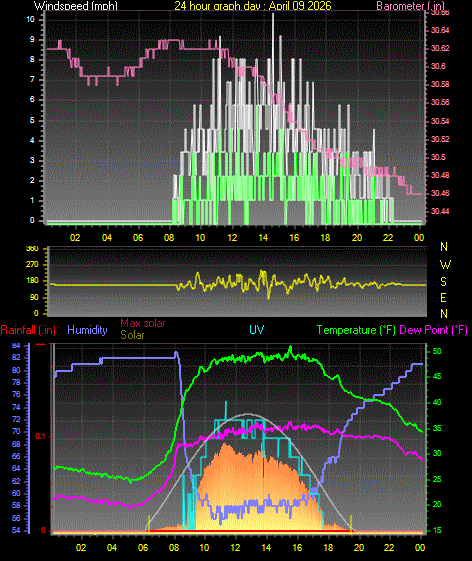The width and height of the screenshot is (472, 561).
Task: Click the 06 hour label under bottom graph
Action: coord(143,547)
